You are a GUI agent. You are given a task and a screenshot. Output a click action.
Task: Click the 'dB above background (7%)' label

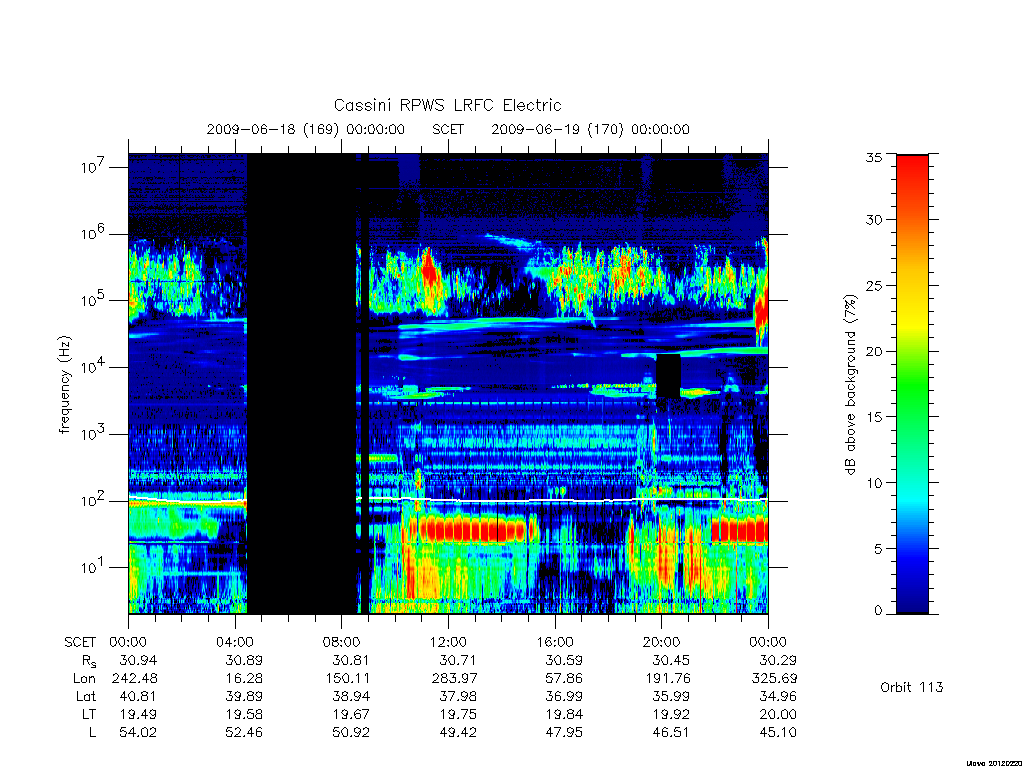pos(850,385)
